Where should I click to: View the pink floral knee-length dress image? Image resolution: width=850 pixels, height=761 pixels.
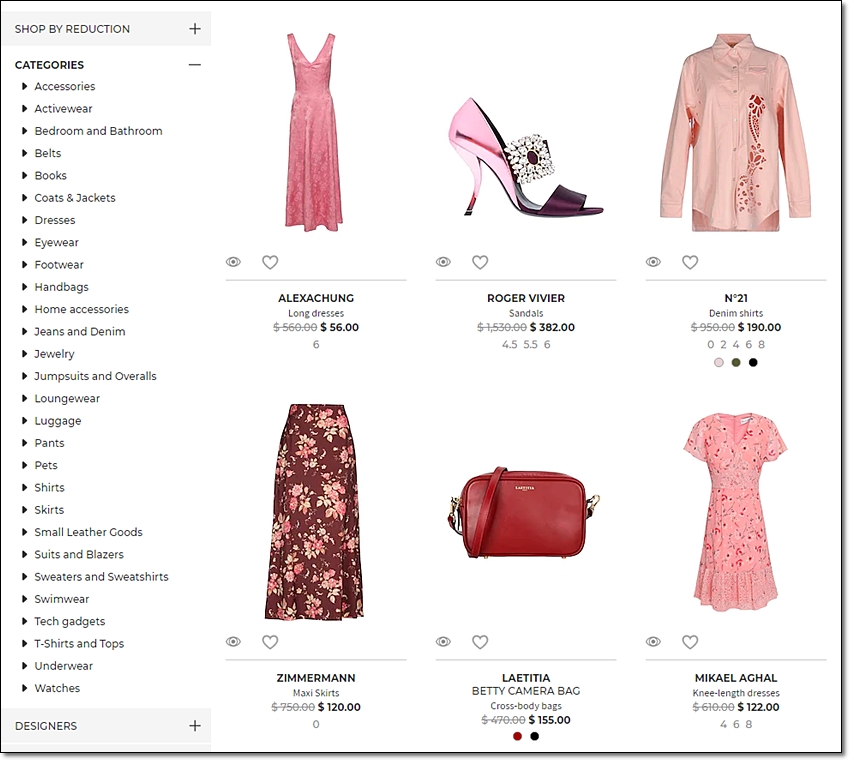tap(736, 512)
